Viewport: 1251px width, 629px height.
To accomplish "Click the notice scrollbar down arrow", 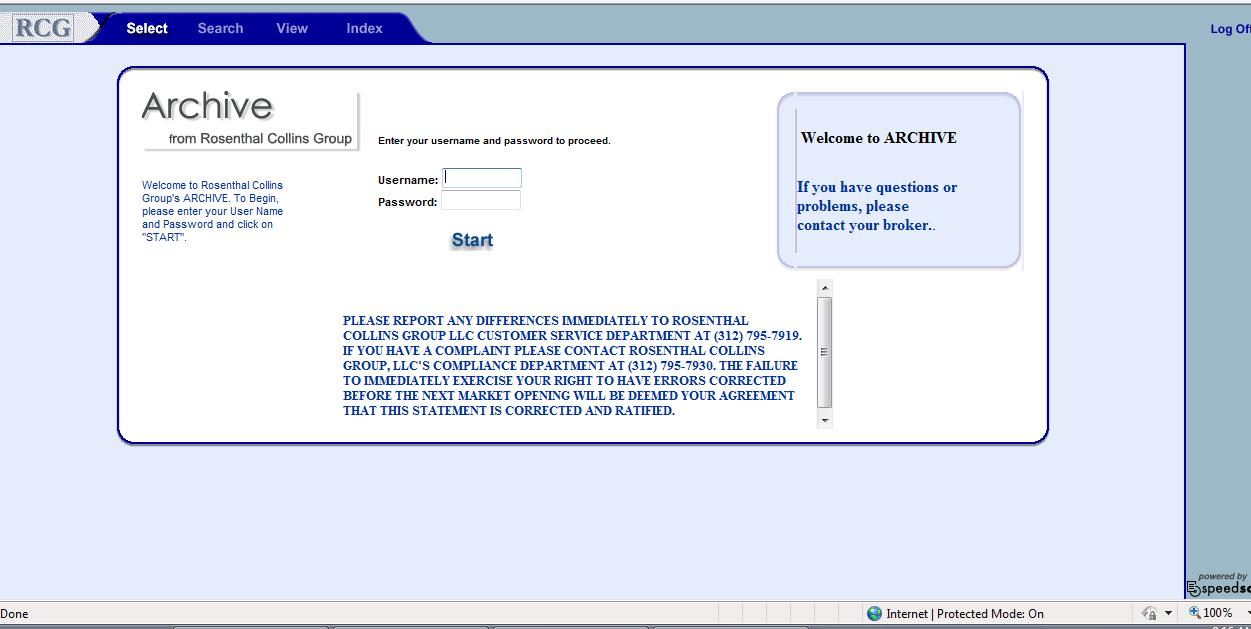I will (825, 420).
